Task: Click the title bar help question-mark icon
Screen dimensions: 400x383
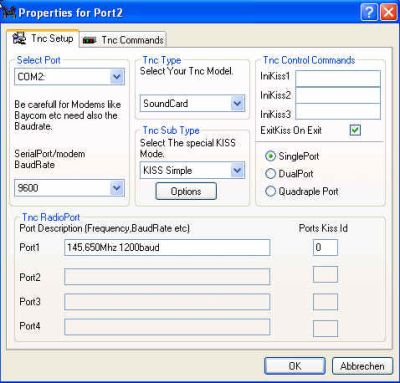Action: tap(369, 13)
